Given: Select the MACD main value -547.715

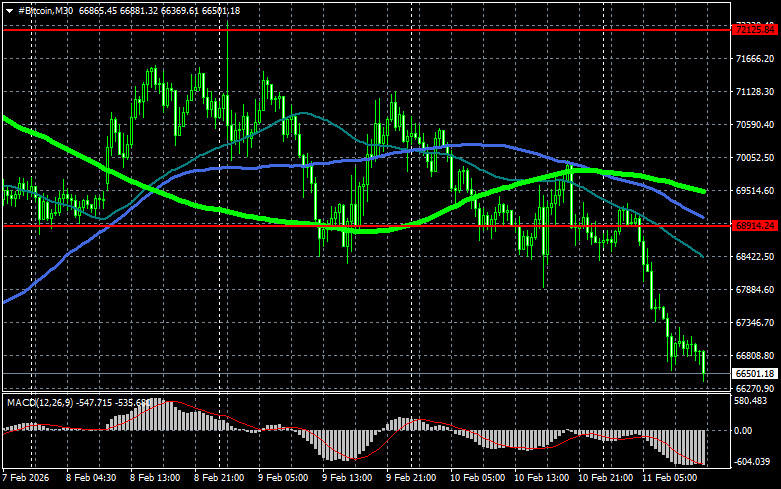Looking at the screenshot, I should (x=95, y=402).
